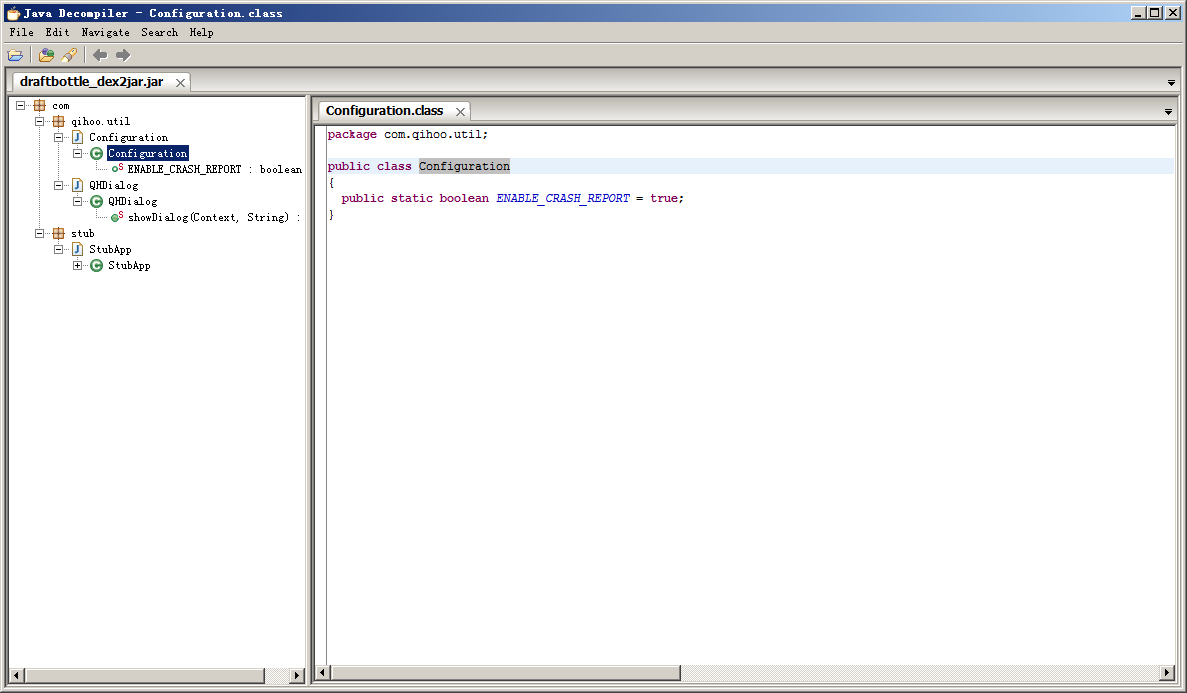Click the Configuration class file icon
Viewport: 1187px width, 693px height.
[x=77, y=137]
